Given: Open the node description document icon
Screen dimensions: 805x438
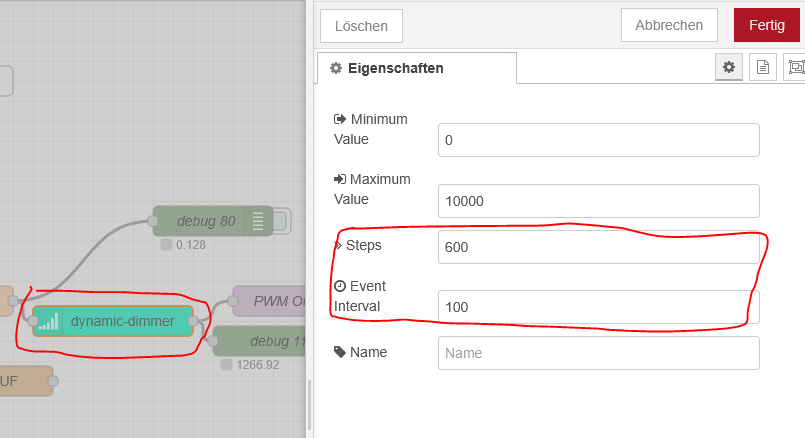Looking at the screenshot, I should pos(763,67).
